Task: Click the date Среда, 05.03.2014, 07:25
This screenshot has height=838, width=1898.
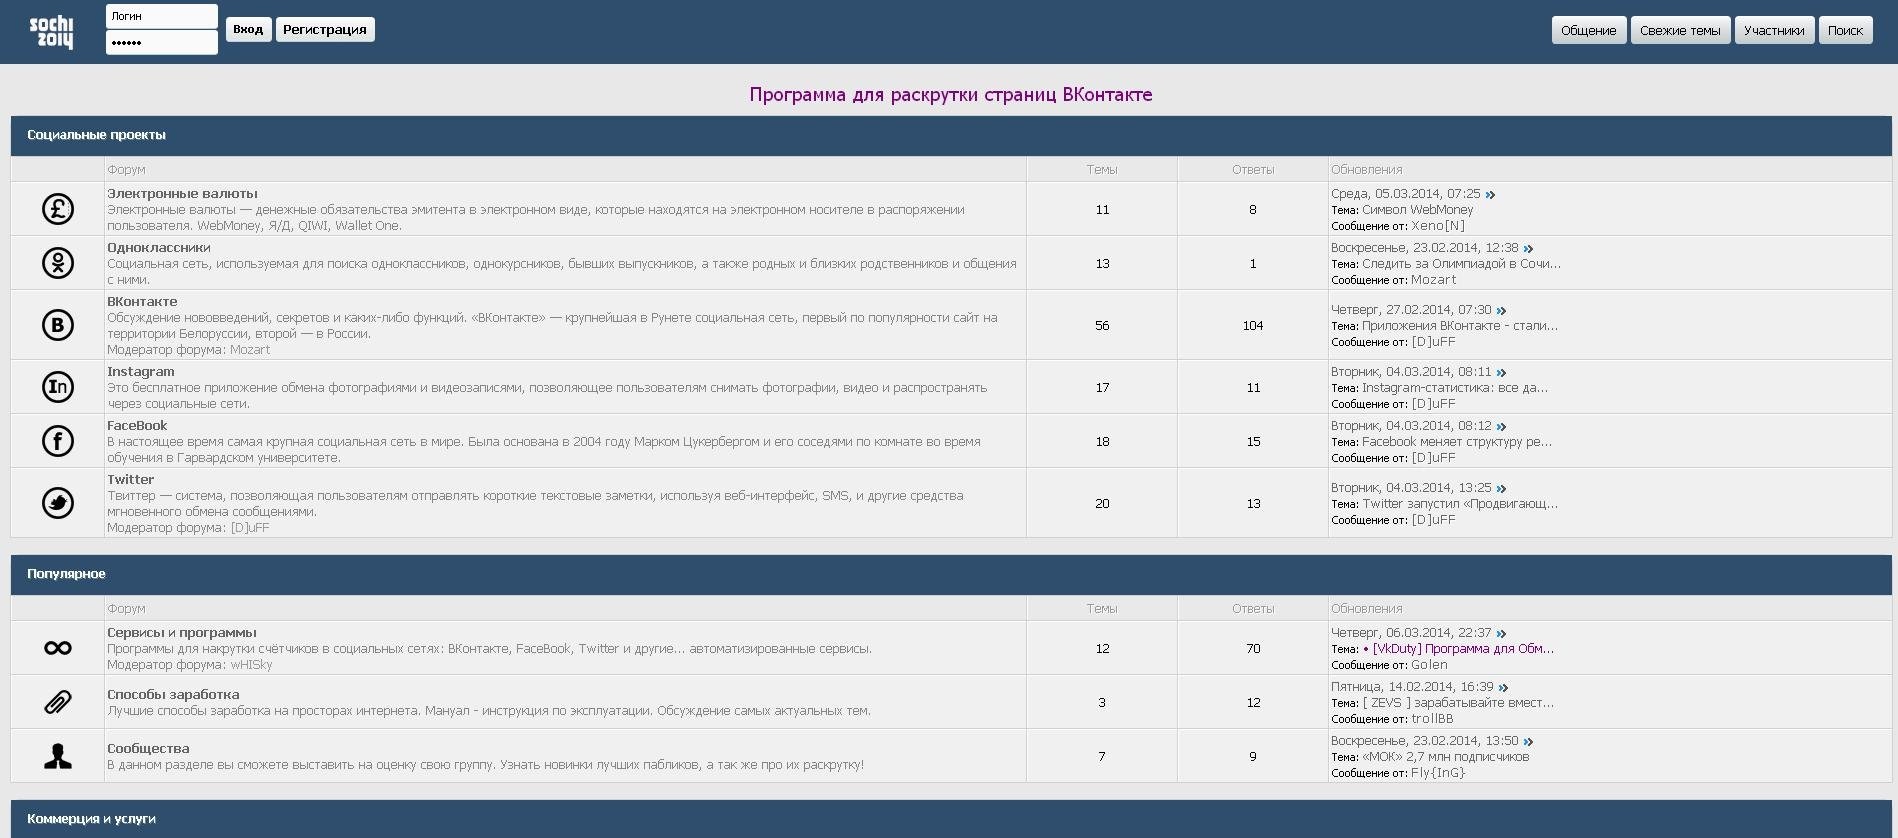Action: pyautogui.click(x=1405, y=194)
